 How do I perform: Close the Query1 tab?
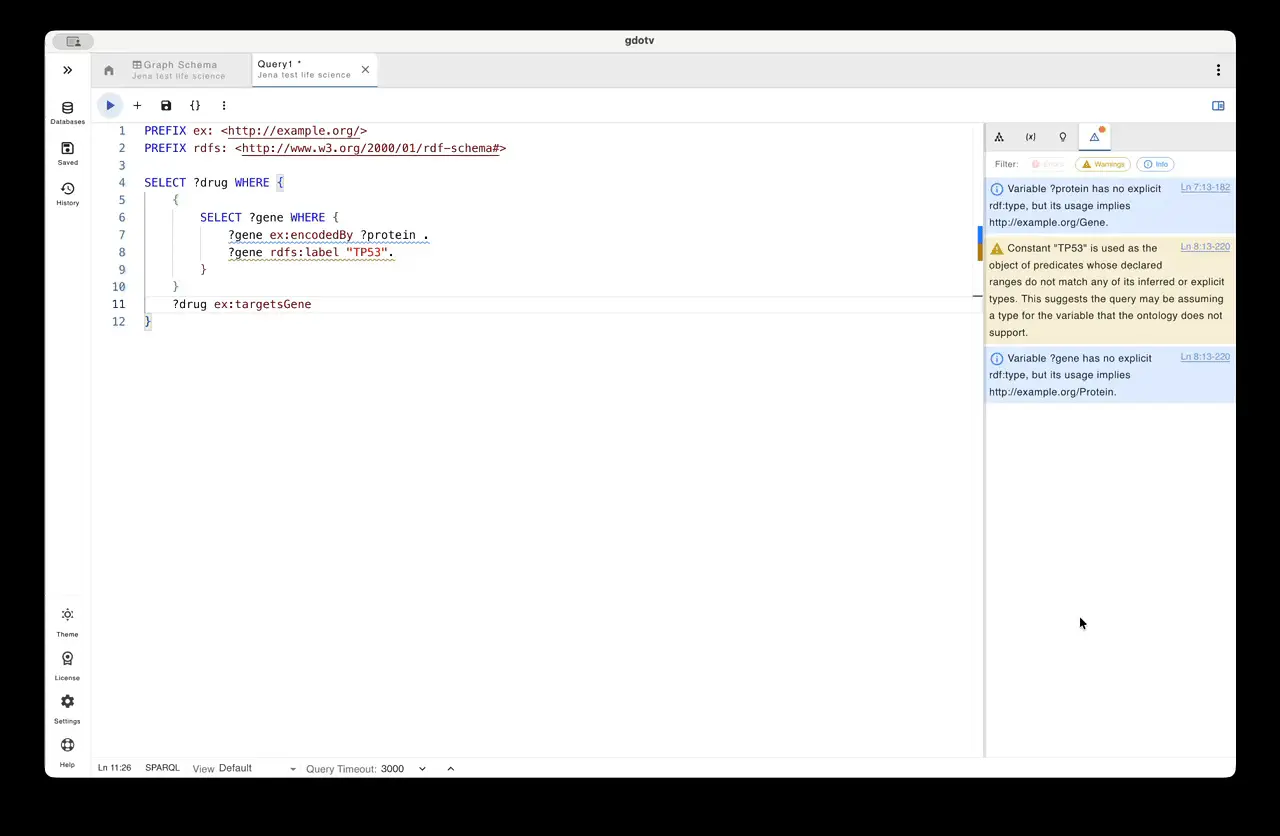tap(365, 69)
